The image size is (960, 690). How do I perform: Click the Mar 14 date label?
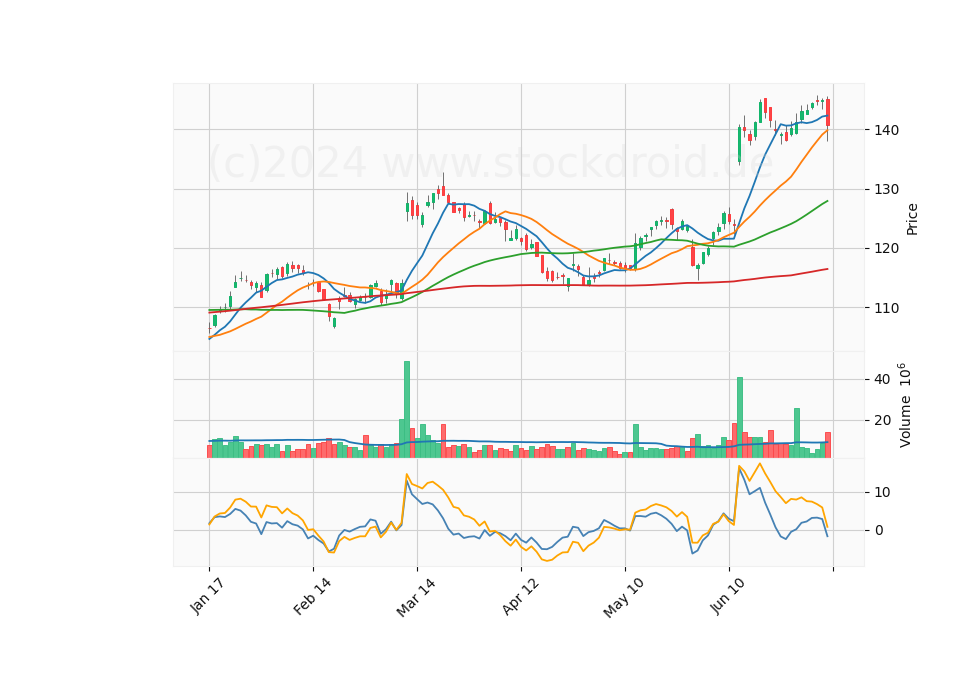coord(416,597)
